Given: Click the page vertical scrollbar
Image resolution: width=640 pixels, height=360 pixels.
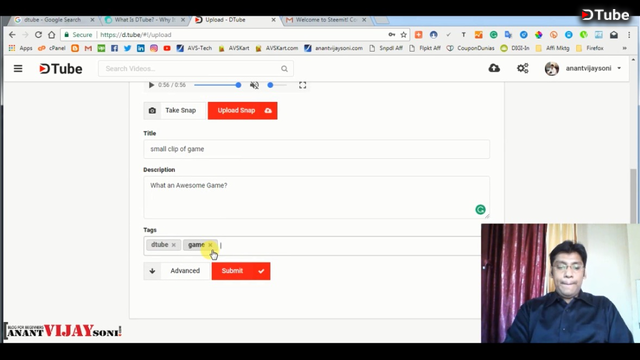Looking at the screenshot, I should (633, 196).
